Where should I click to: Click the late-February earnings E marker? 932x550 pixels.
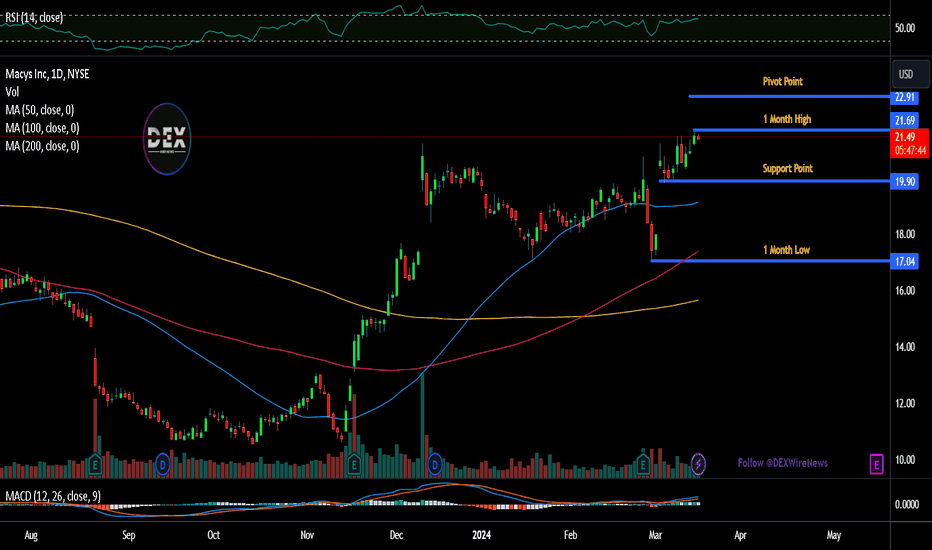(x=643, y=464)
